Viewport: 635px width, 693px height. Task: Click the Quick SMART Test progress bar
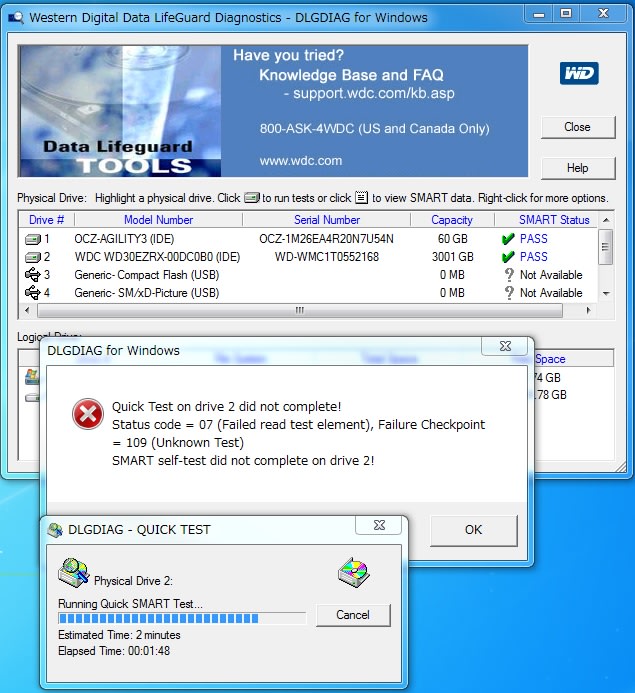[182, 618]
